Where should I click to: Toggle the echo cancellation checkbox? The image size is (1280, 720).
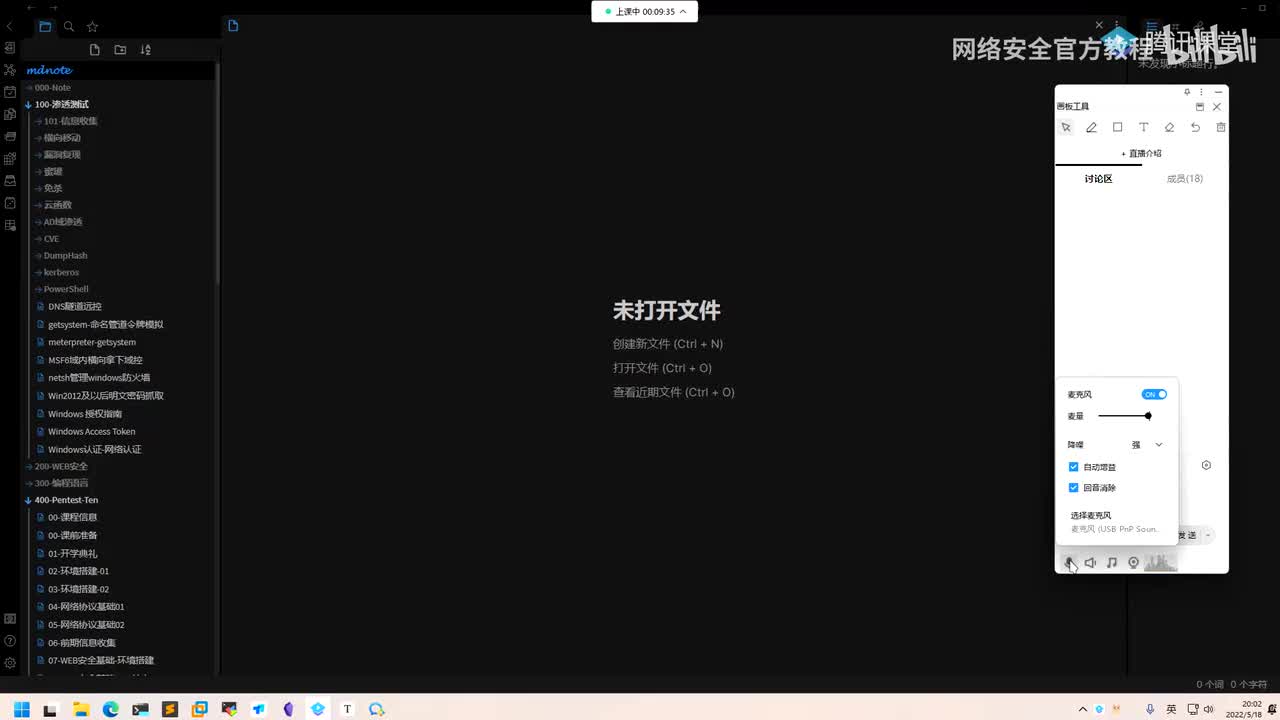pyautogui.click(x=1073, y=488)
